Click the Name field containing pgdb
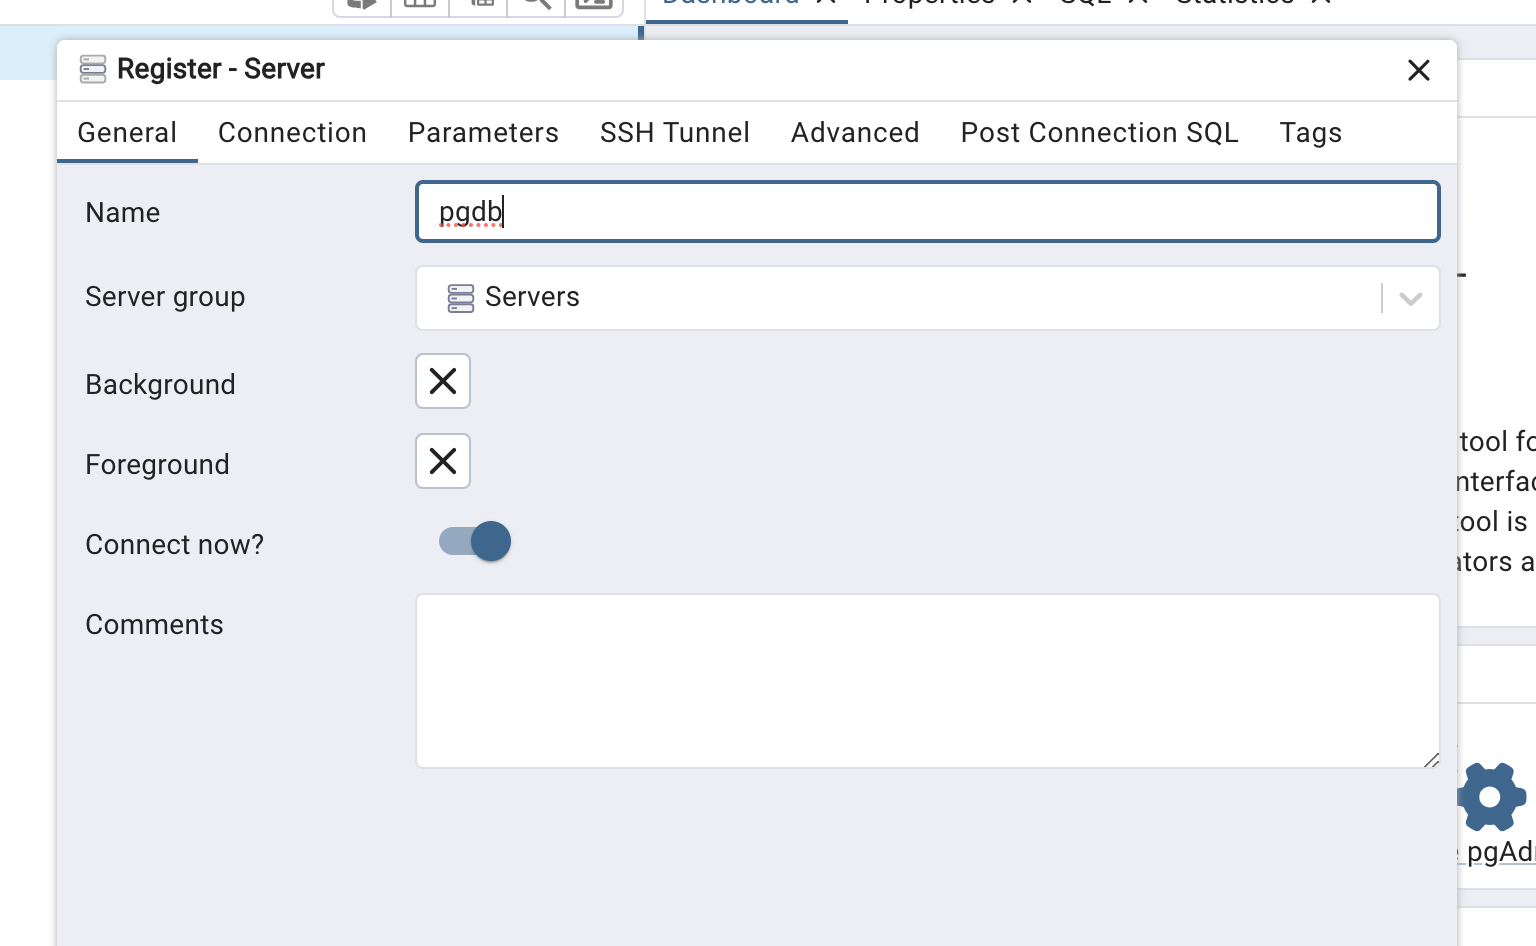 (927, 212)
